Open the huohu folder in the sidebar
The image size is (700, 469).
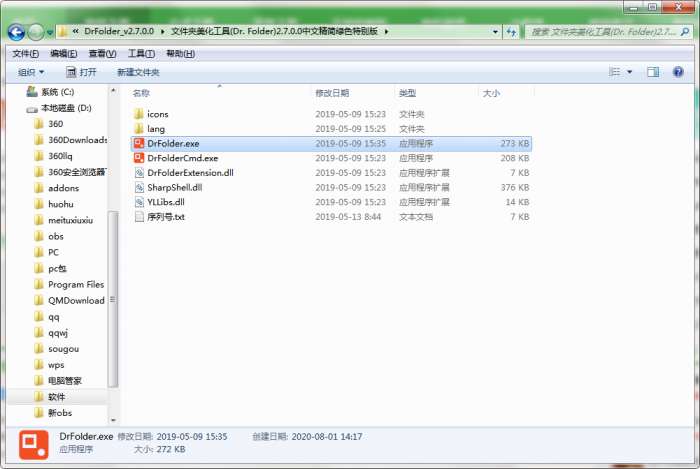[x=54, y=204]
